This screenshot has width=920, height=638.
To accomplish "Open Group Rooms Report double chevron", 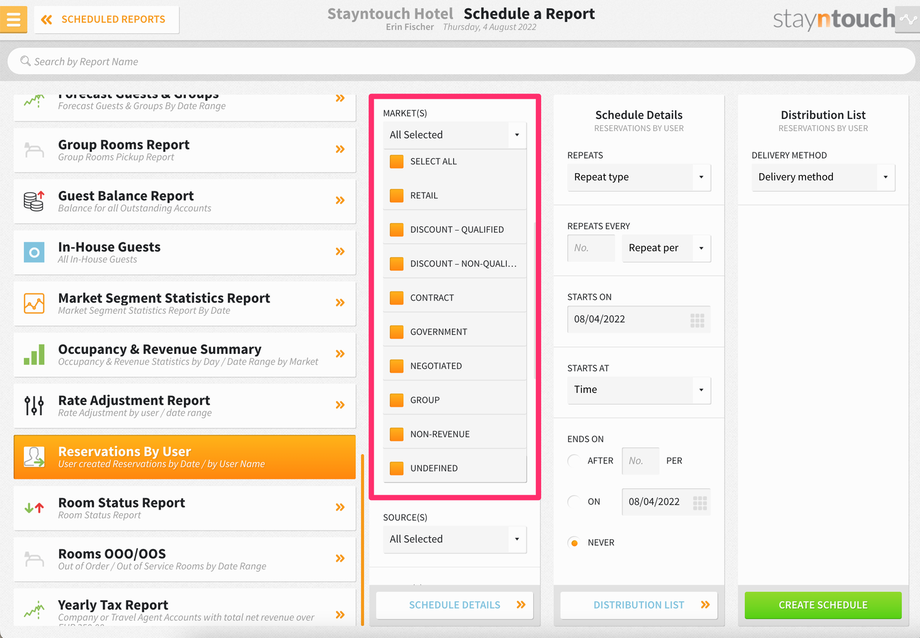I will point(340,149).
